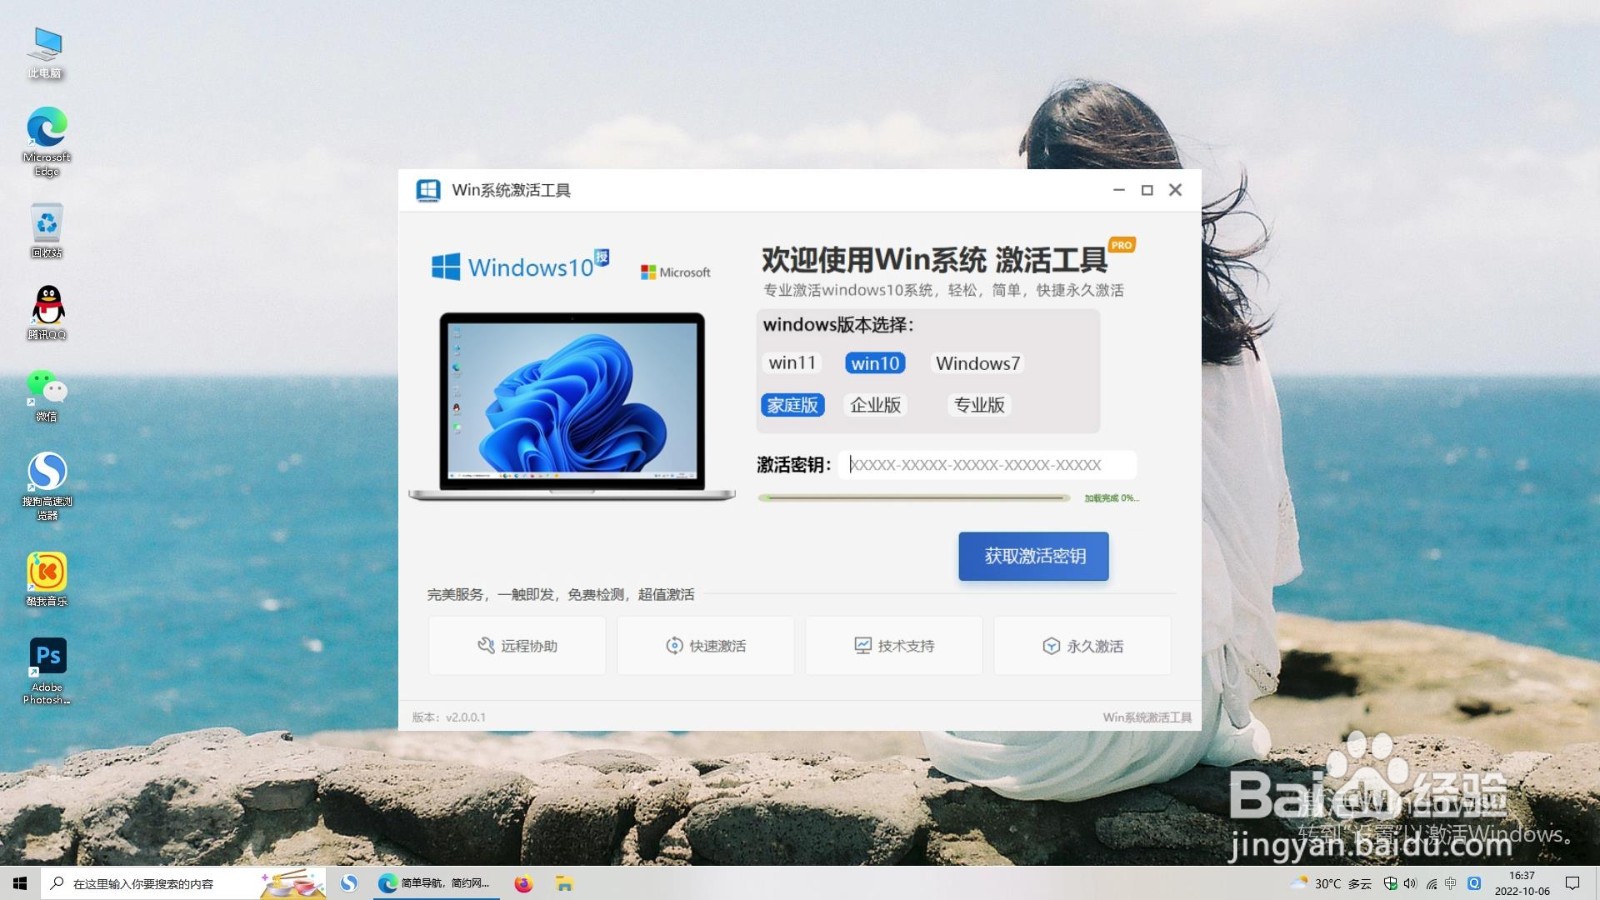
Task: Open the notification center icon
Action: click(x=1573, y=883)
